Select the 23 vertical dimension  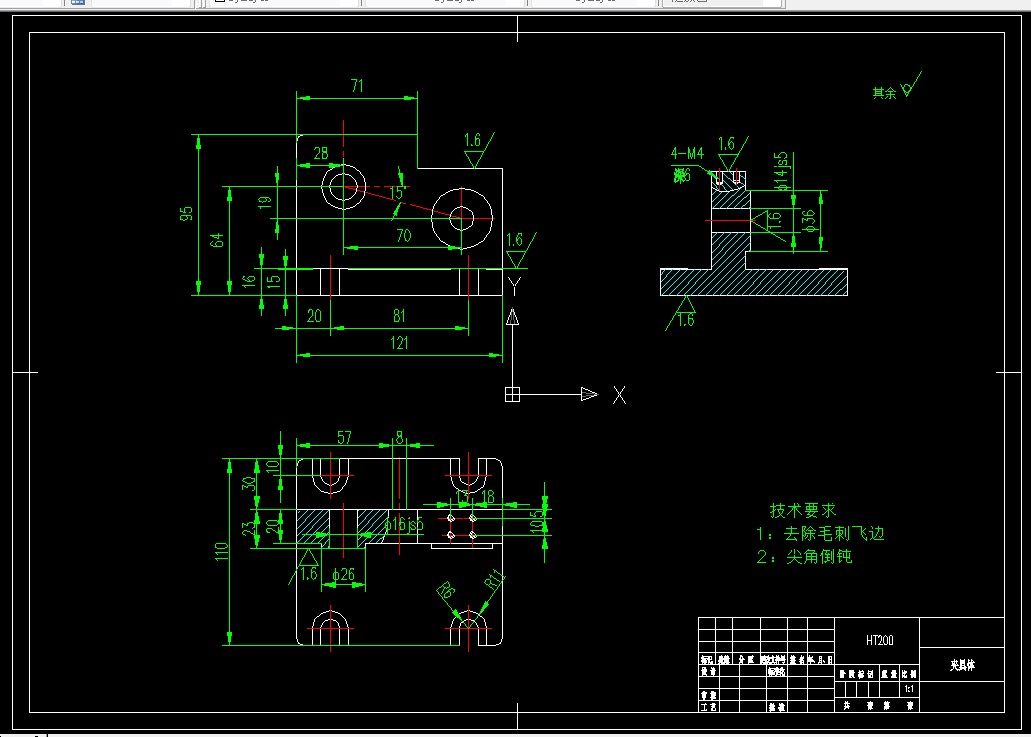[248, 529]
